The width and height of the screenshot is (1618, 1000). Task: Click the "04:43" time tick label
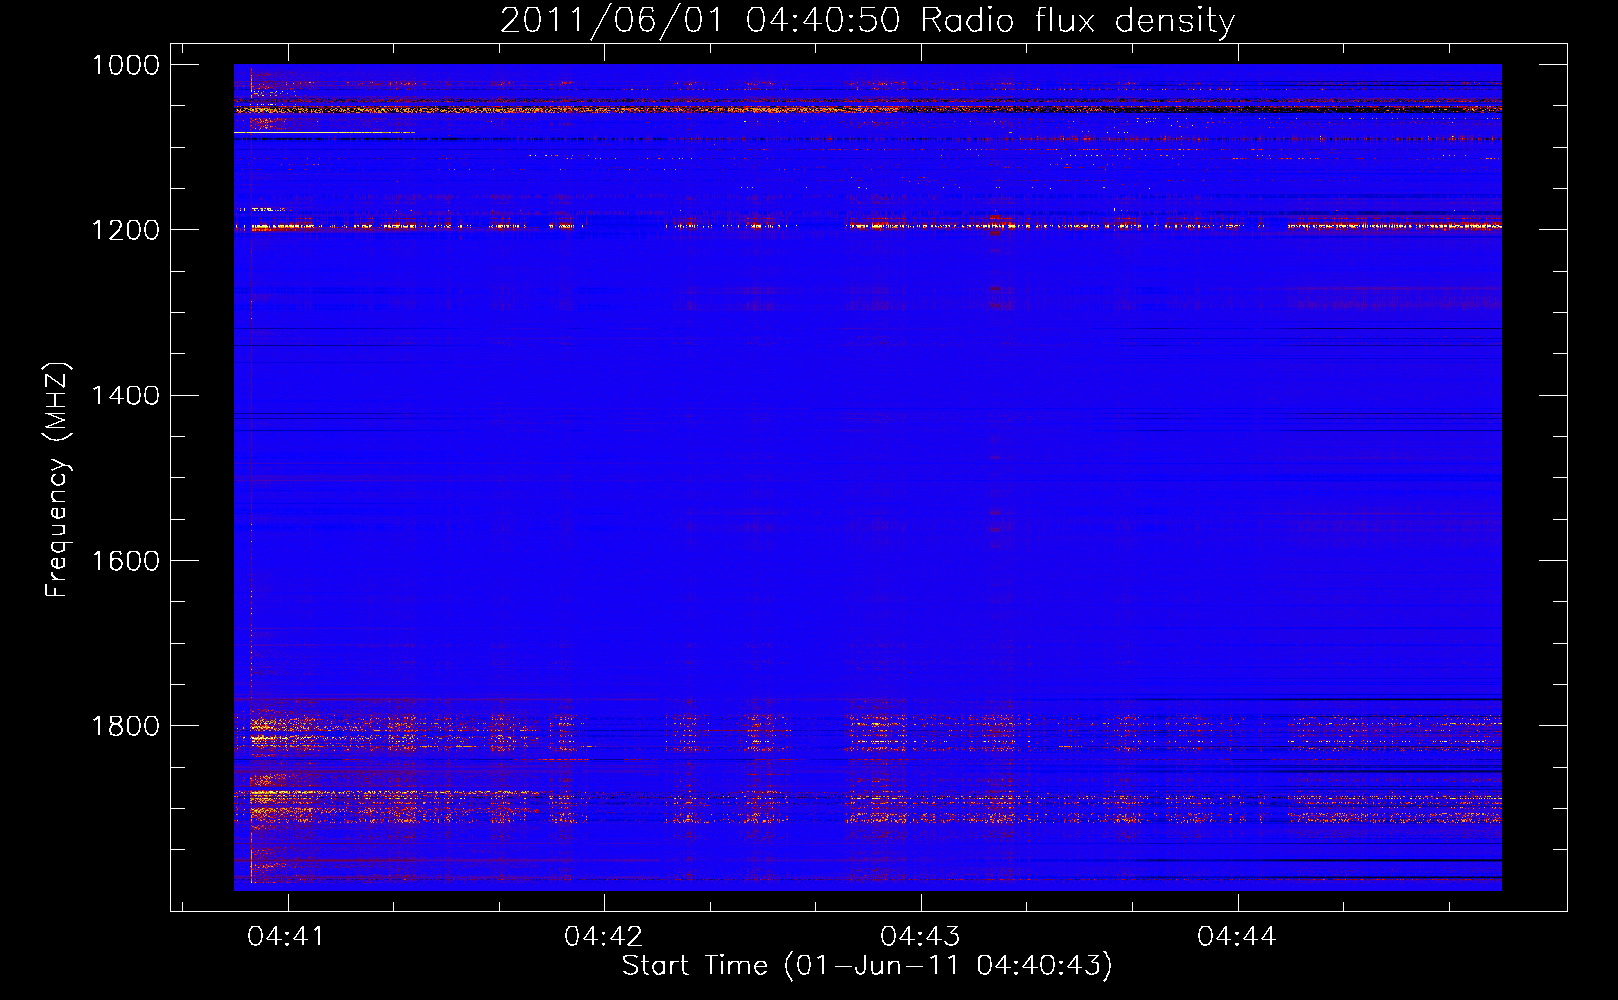pyautogui.click(x=919, y=936)
